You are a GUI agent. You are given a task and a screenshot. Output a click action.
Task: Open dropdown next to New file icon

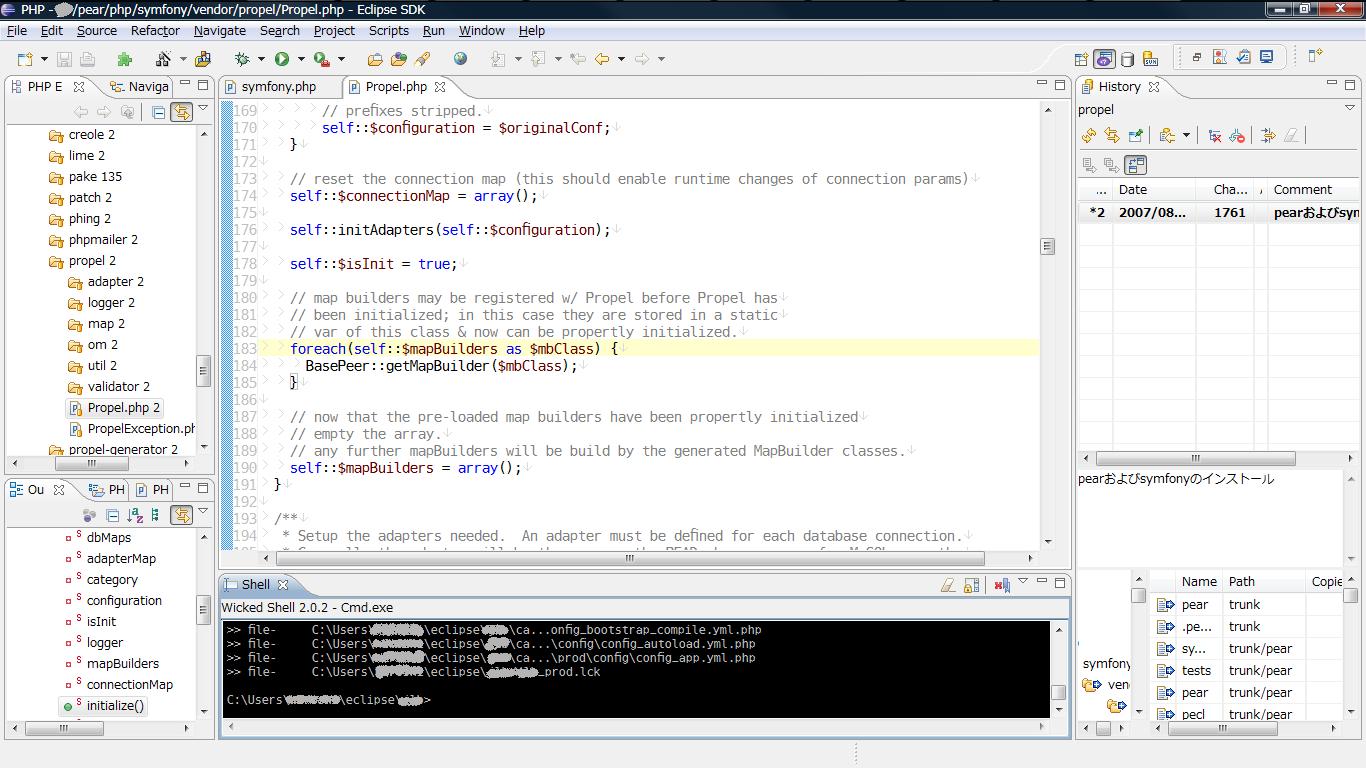[x=43, y=59]
